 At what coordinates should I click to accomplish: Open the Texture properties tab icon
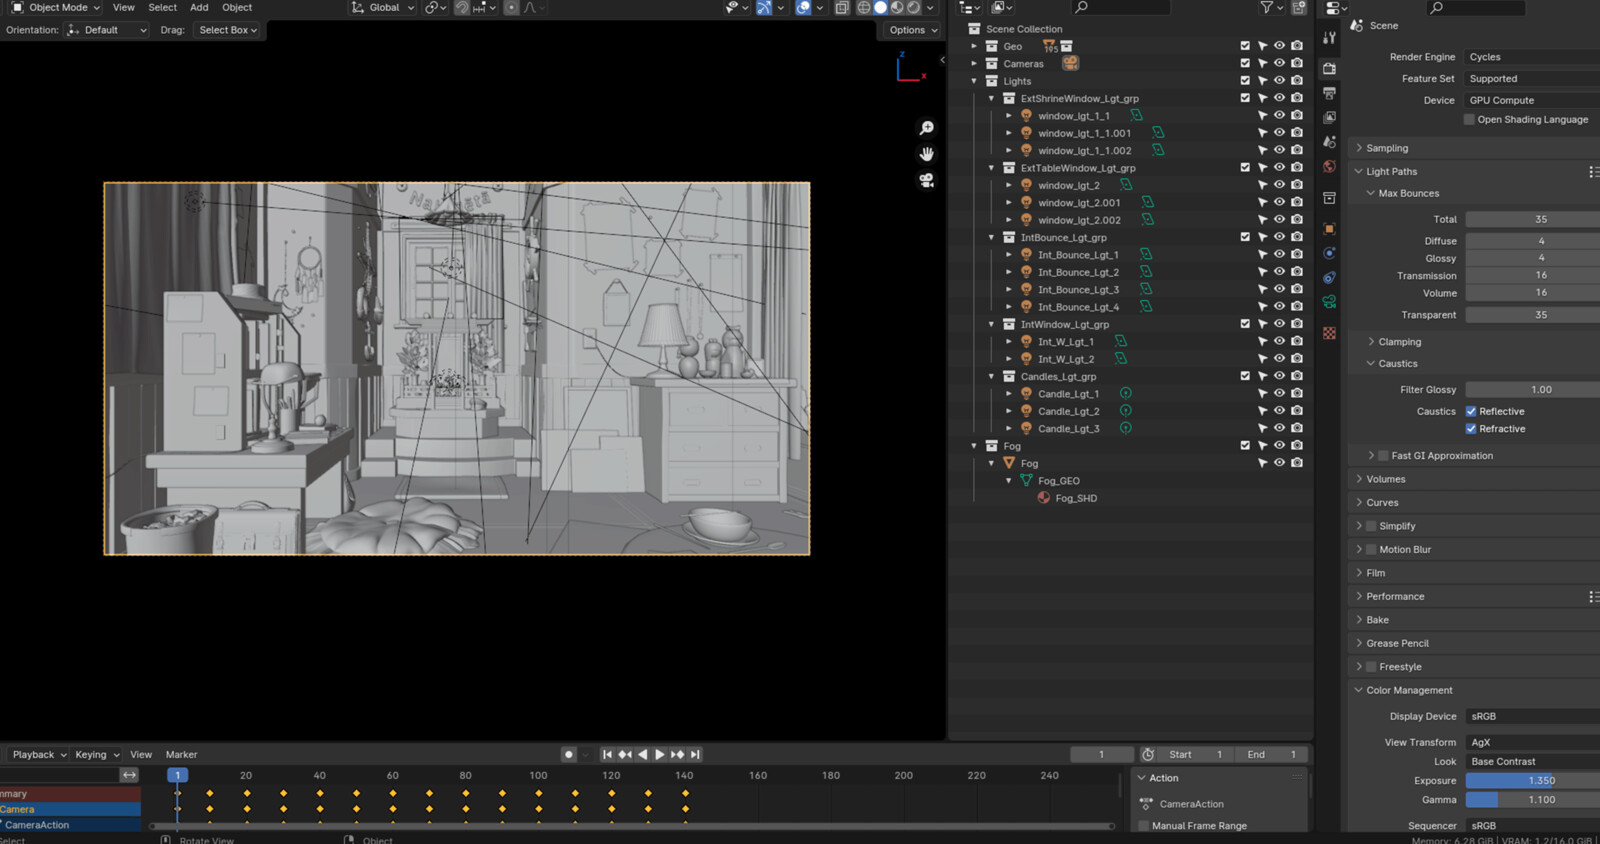click(1329, 333)
